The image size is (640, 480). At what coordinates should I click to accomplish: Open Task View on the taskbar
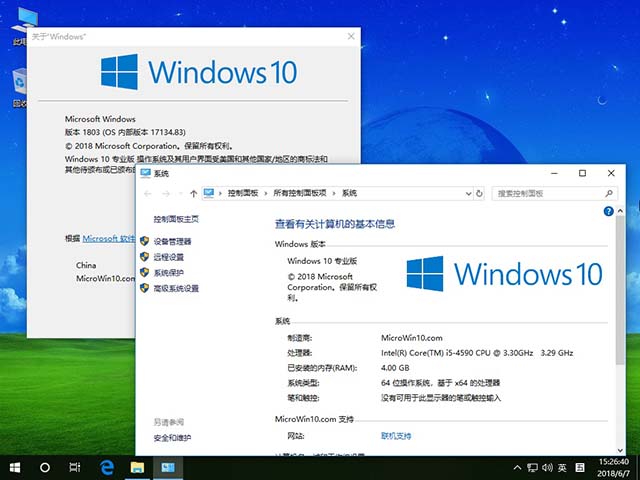75,467
